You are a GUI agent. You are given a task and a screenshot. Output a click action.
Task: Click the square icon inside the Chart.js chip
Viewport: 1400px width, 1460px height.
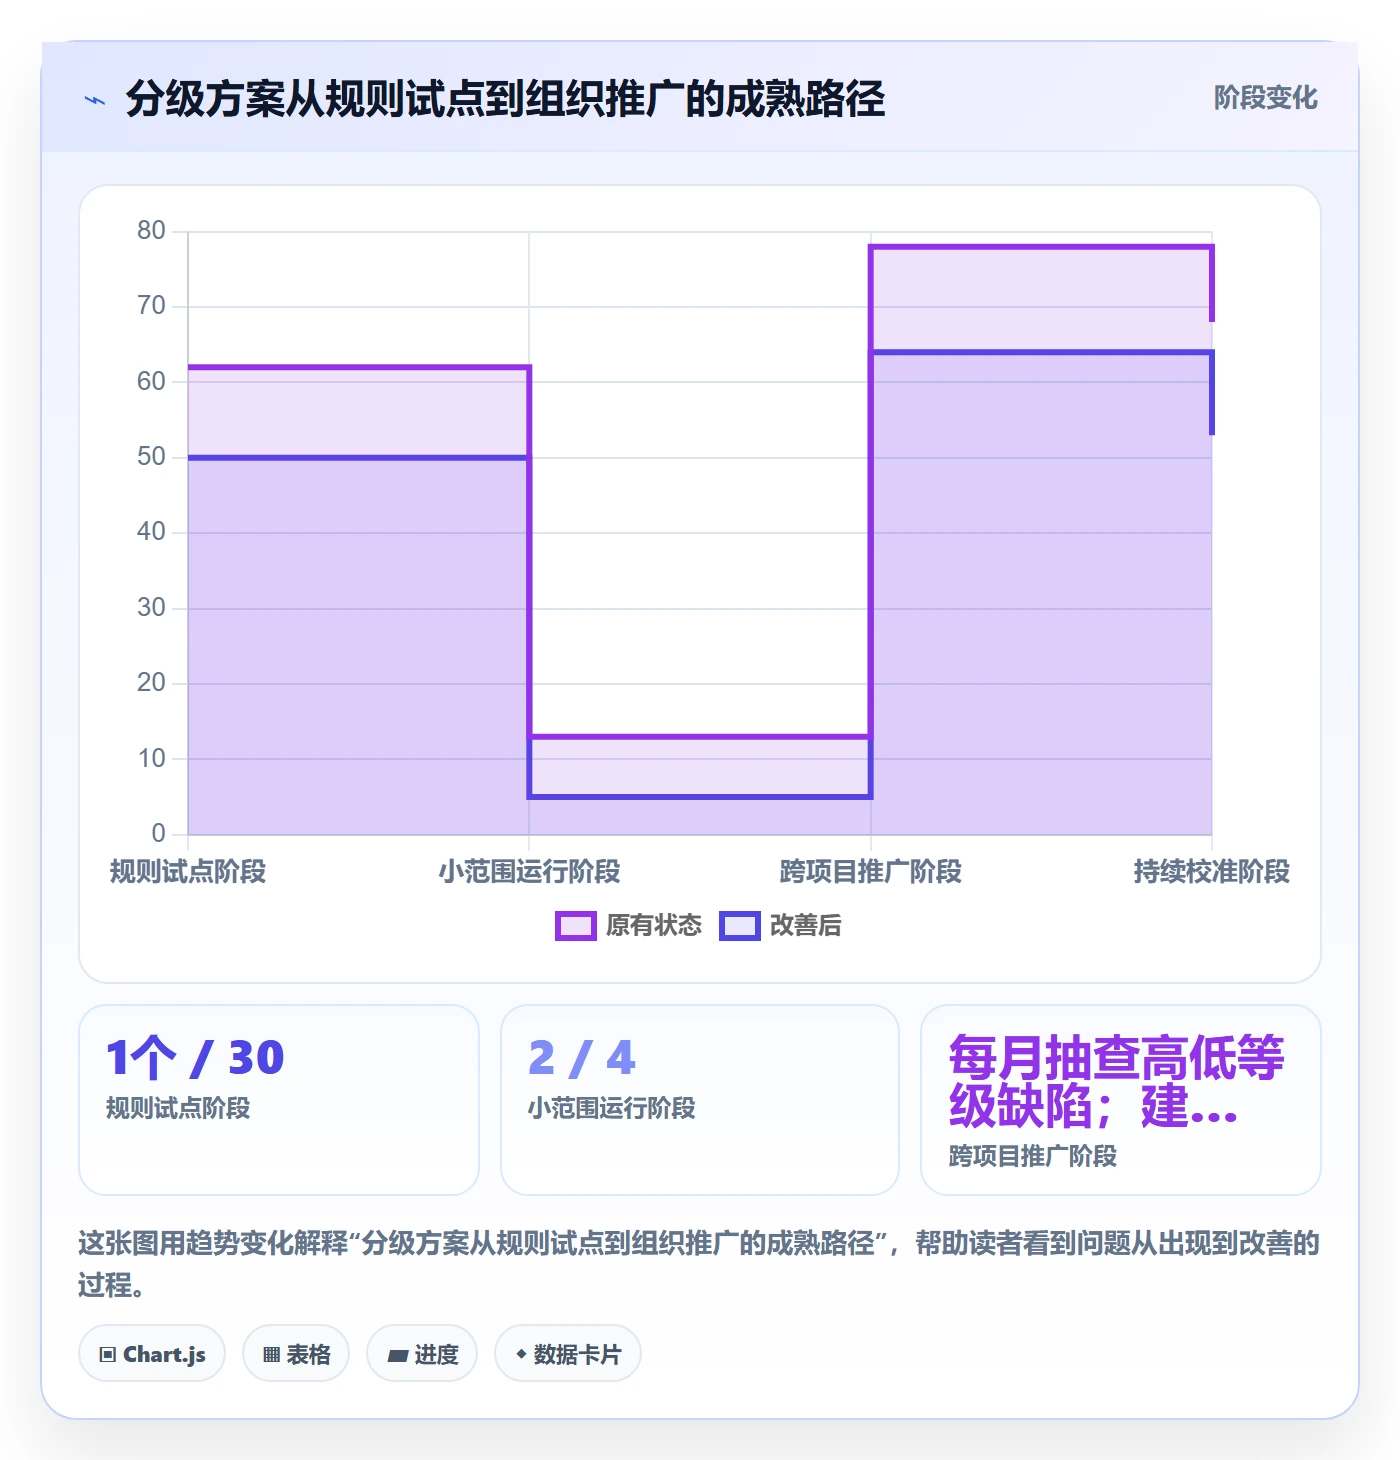108,1355
